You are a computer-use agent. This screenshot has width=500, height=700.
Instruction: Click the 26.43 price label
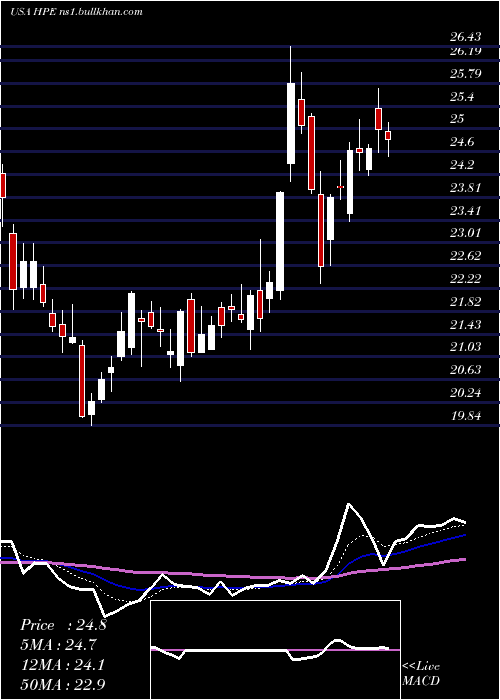point(466,37)
